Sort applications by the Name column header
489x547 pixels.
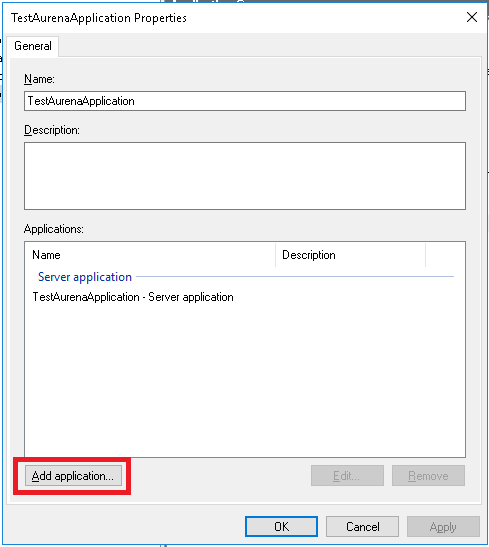150,255
